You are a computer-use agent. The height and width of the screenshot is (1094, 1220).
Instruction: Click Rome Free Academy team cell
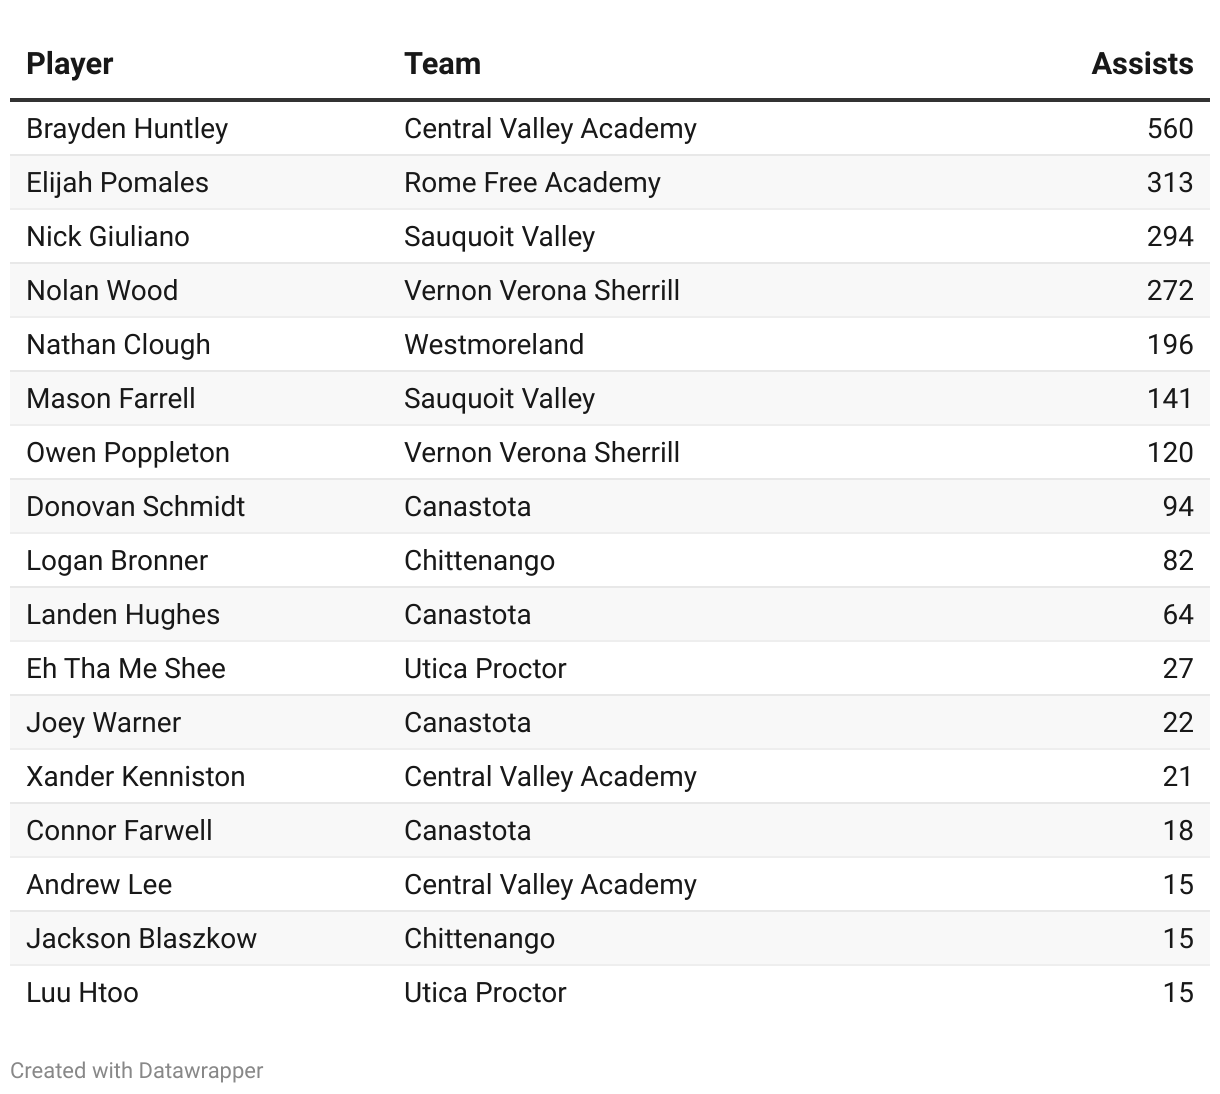[532, 183]
